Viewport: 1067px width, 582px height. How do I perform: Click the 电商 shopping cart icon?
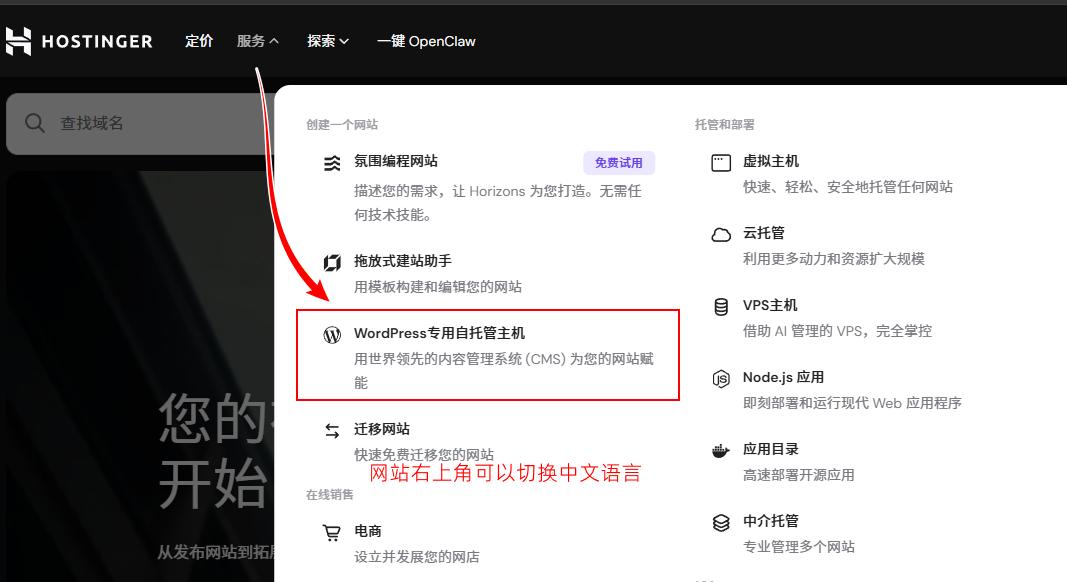pos(332,532)
